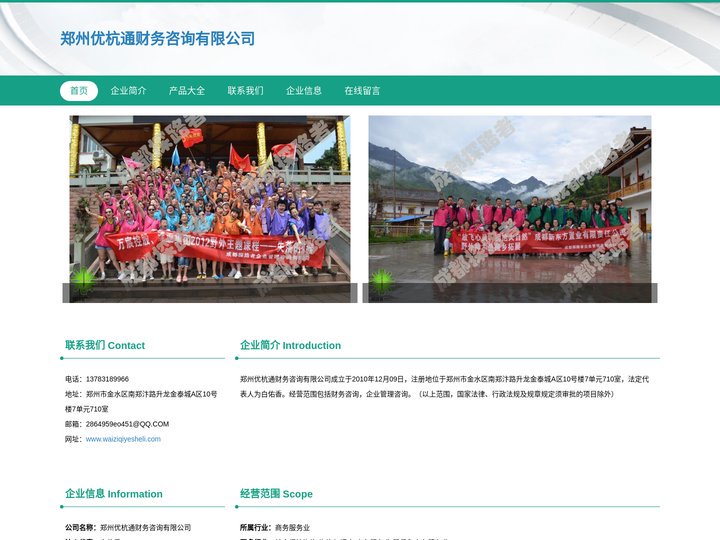The image size is (720, 540).
Task: Select phone number 13783189966 text
Action: [107, 379]
